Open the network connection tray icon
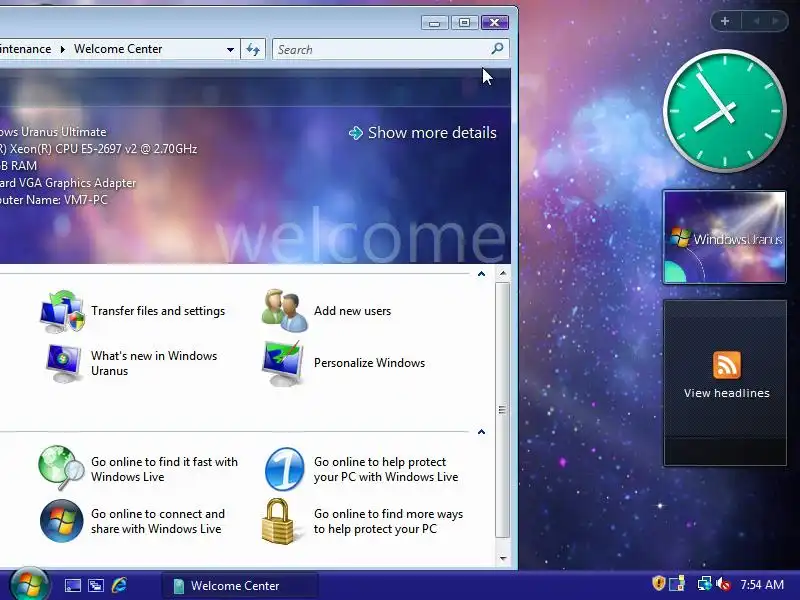 coord(705,584)
